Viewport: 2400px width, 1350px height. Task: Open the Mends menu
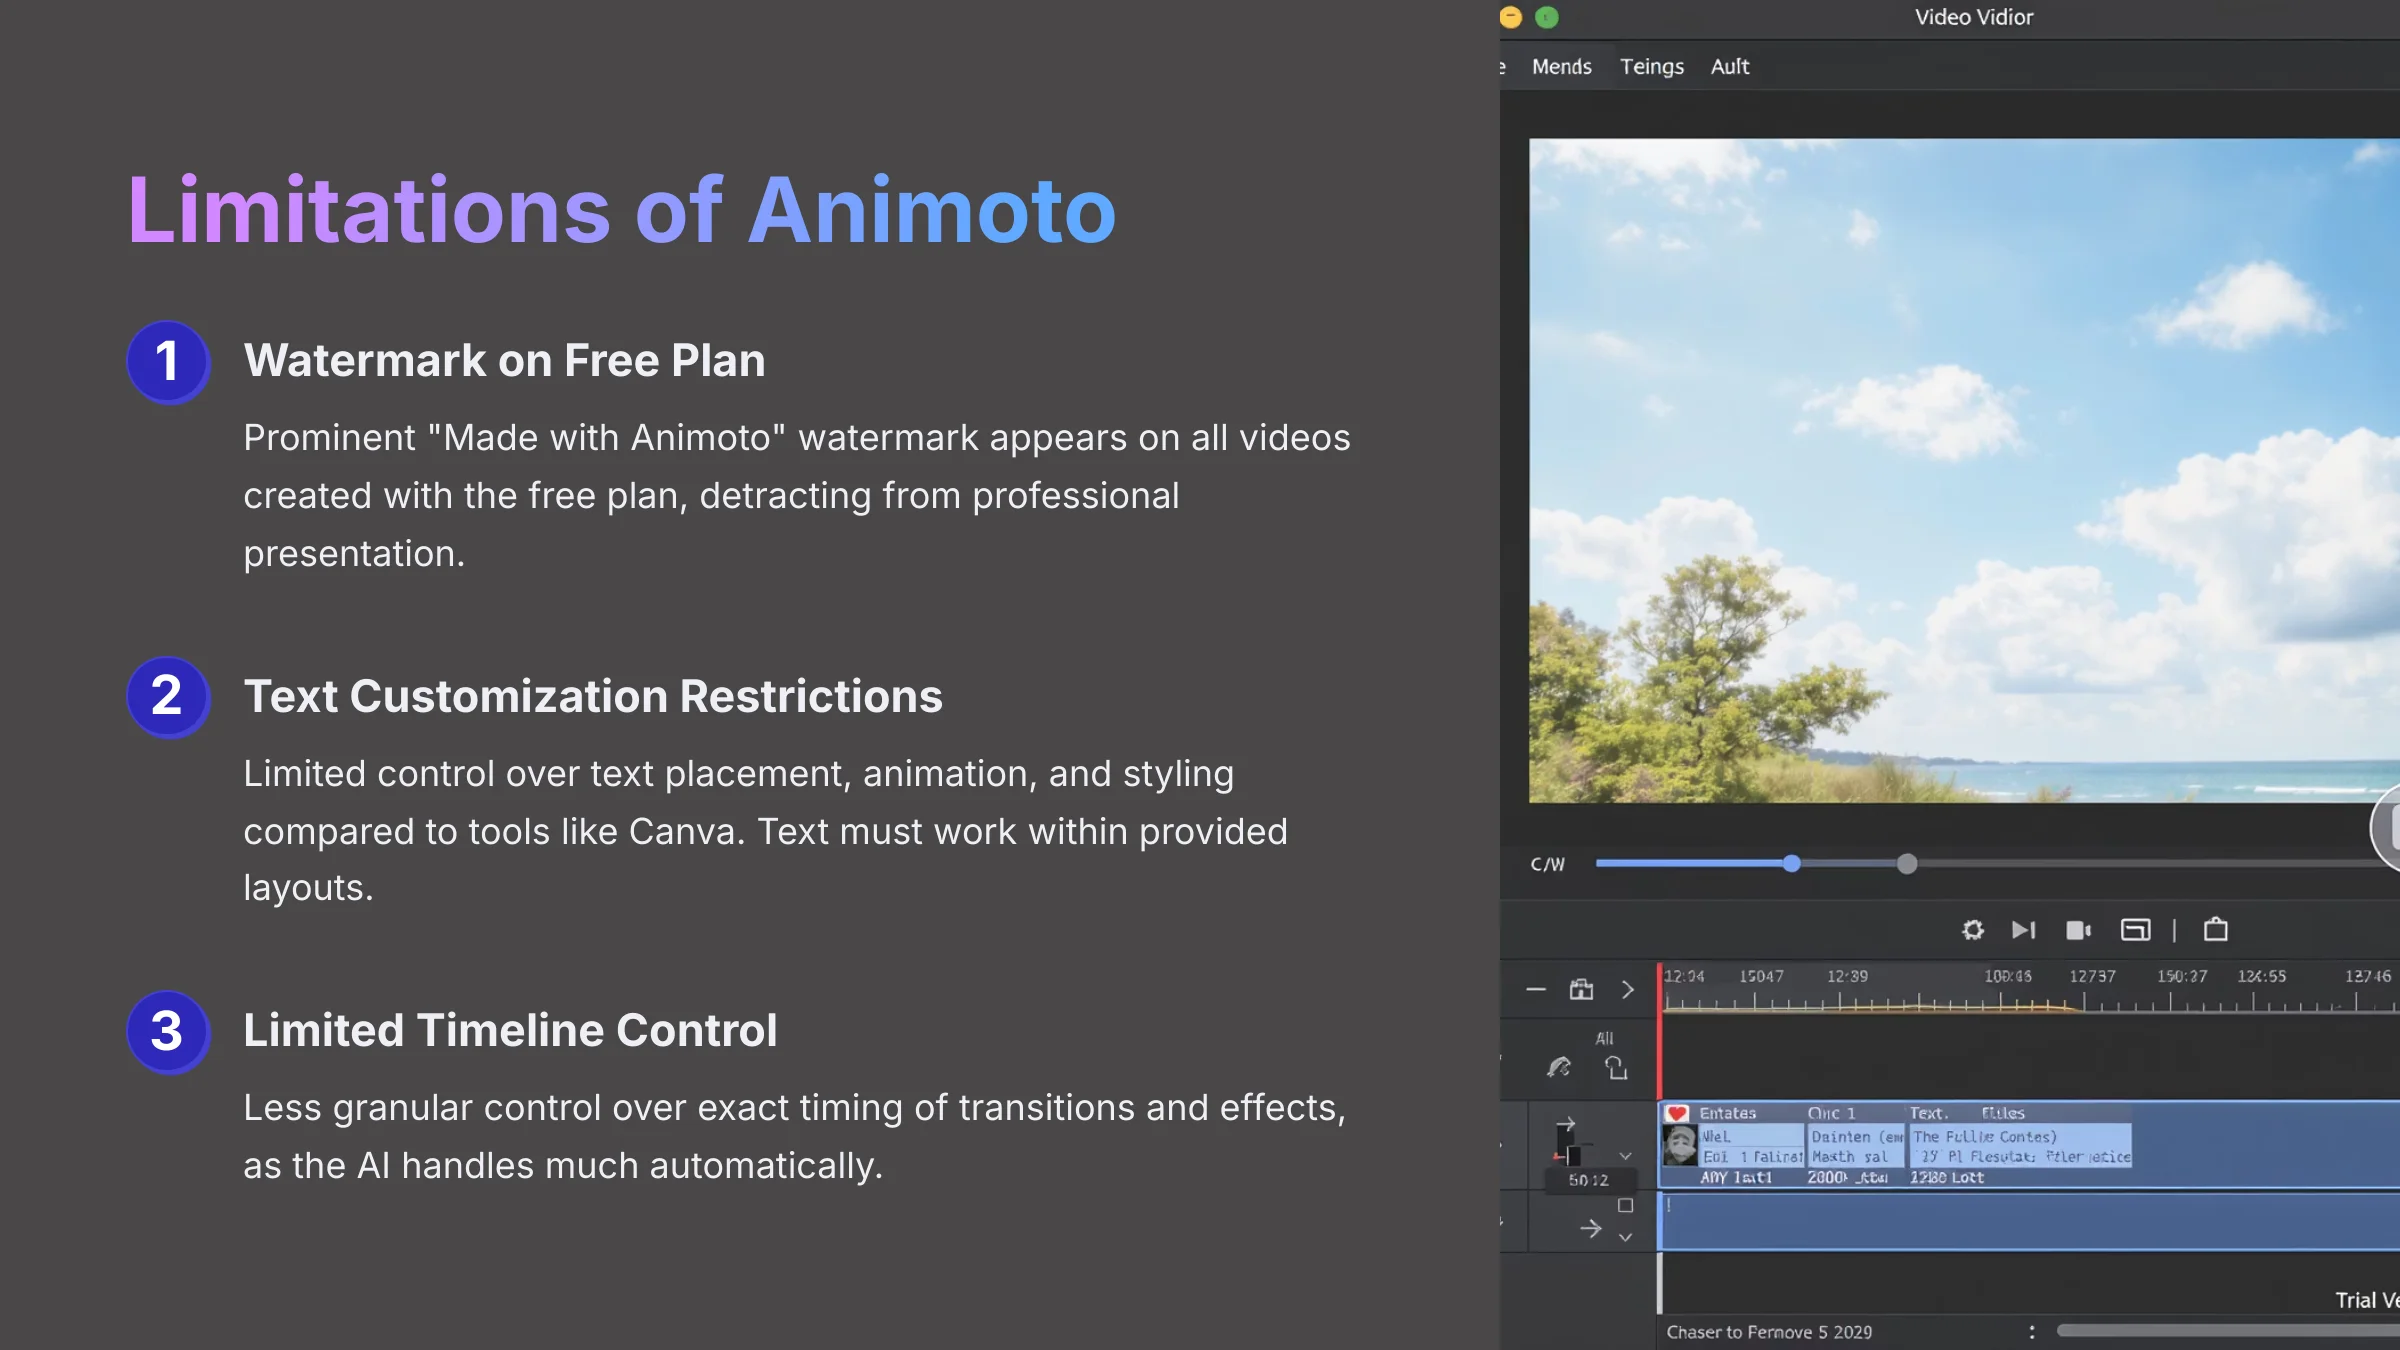[1561, 66]
